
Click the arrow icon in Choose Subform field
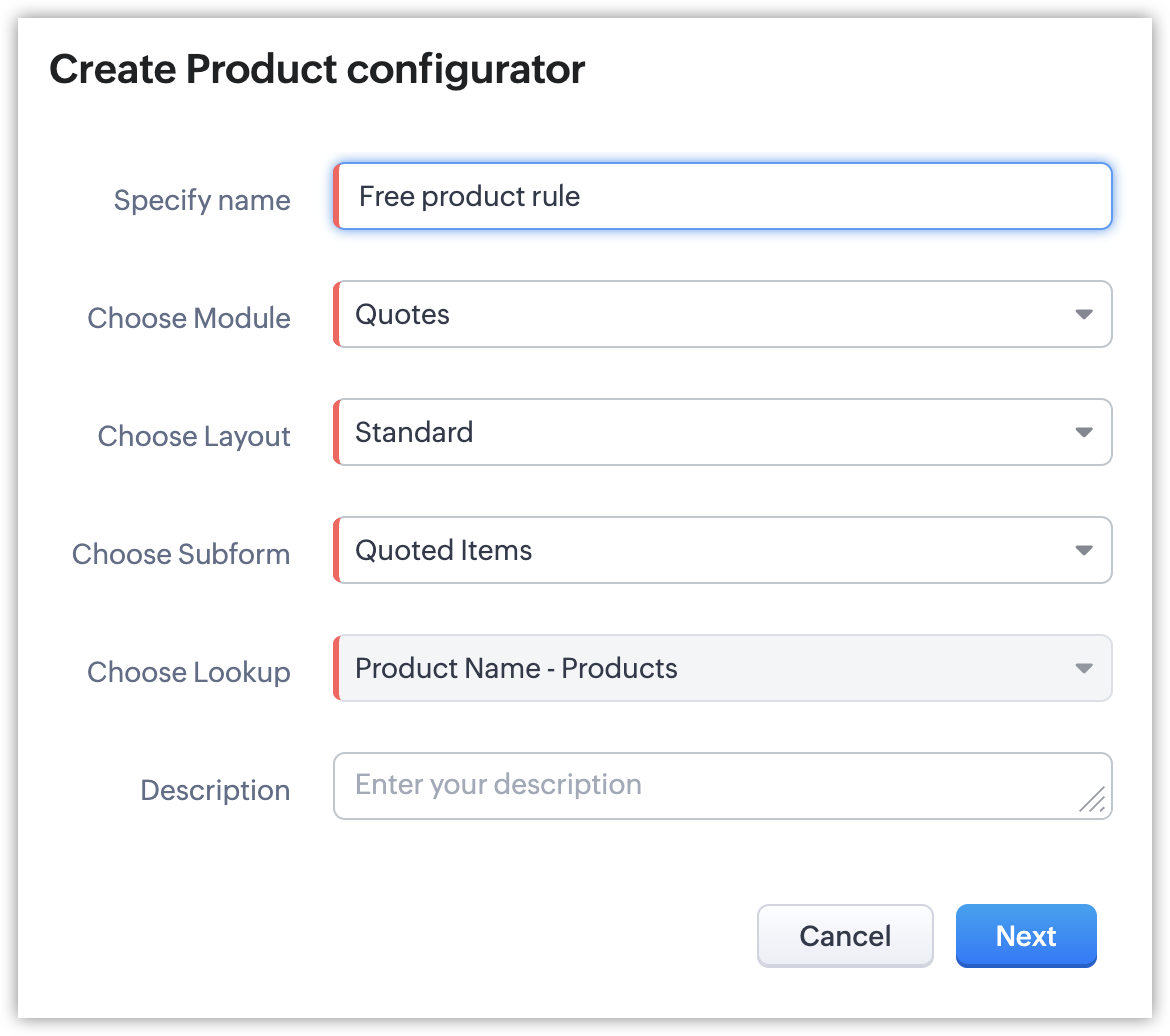(x=1083, y=551)
